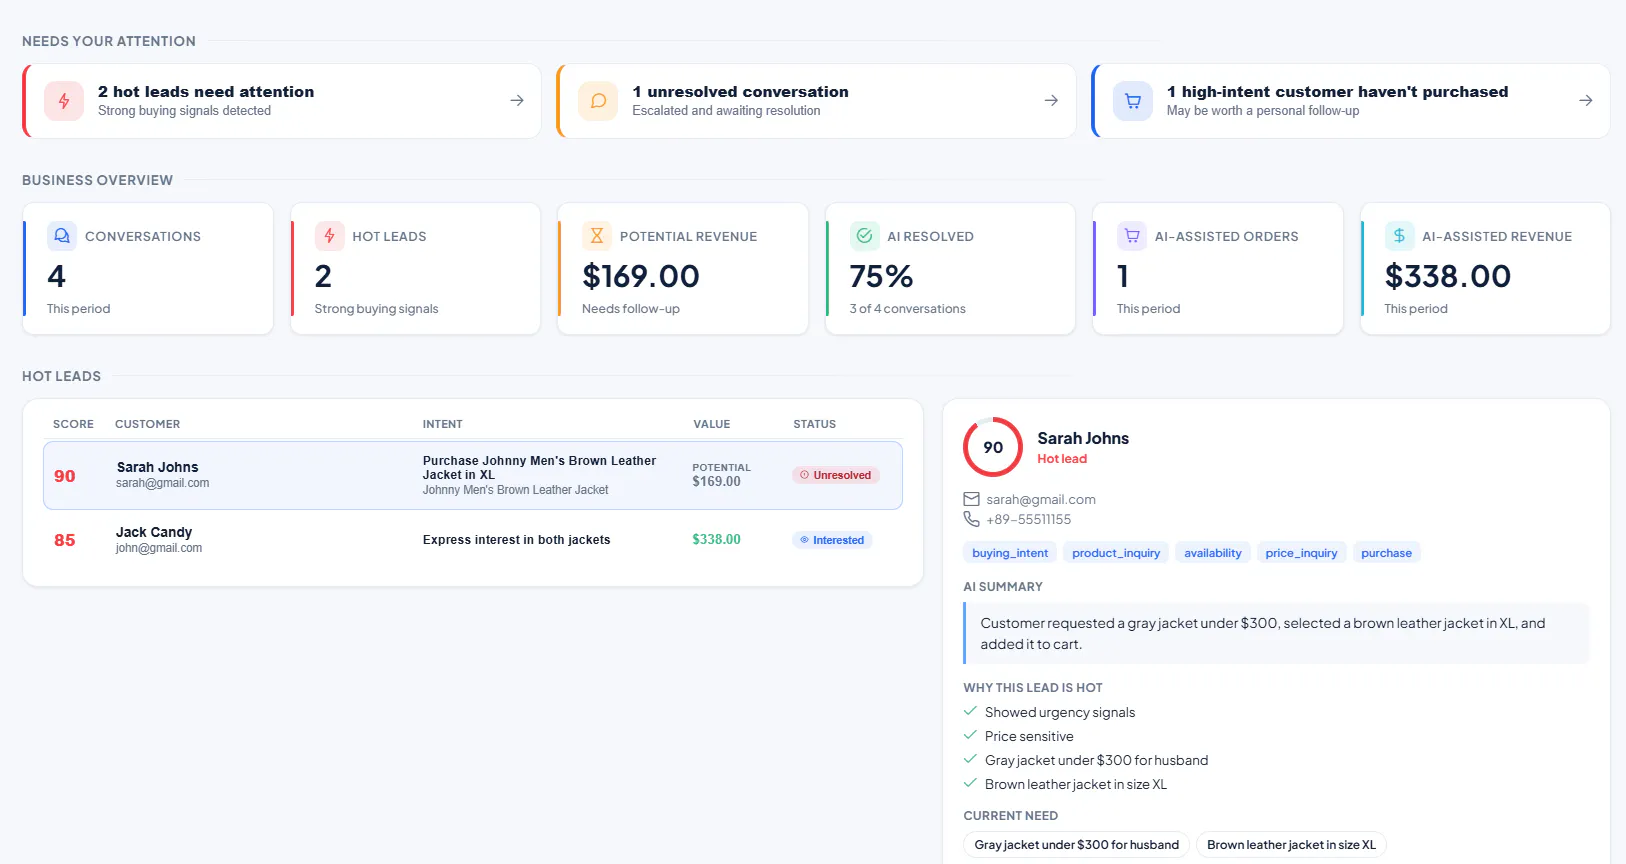Click the Brown leather jacket in size XL chip

(1291, 845)
